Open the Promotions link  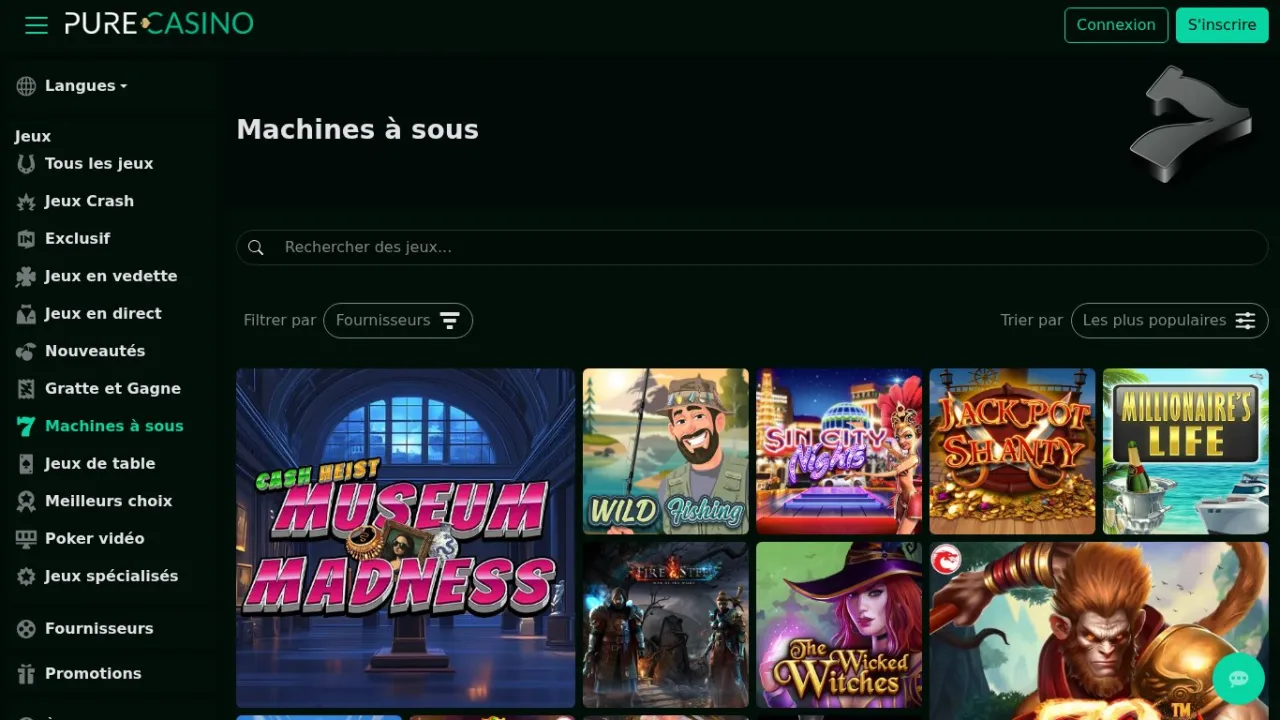tap(93, 674)
